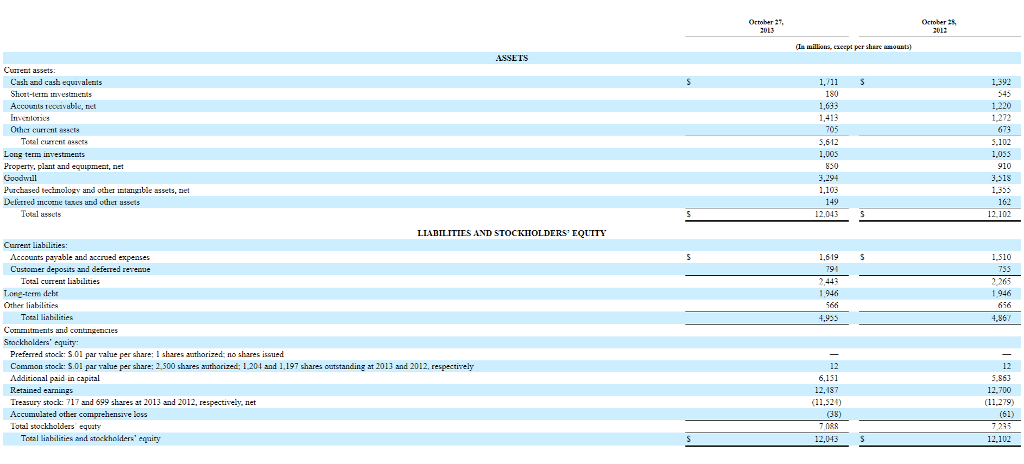Select the 2013 goodwill value 3,294
The image size is (1024, 464).
pyautogui.click(x=828, y=178)
